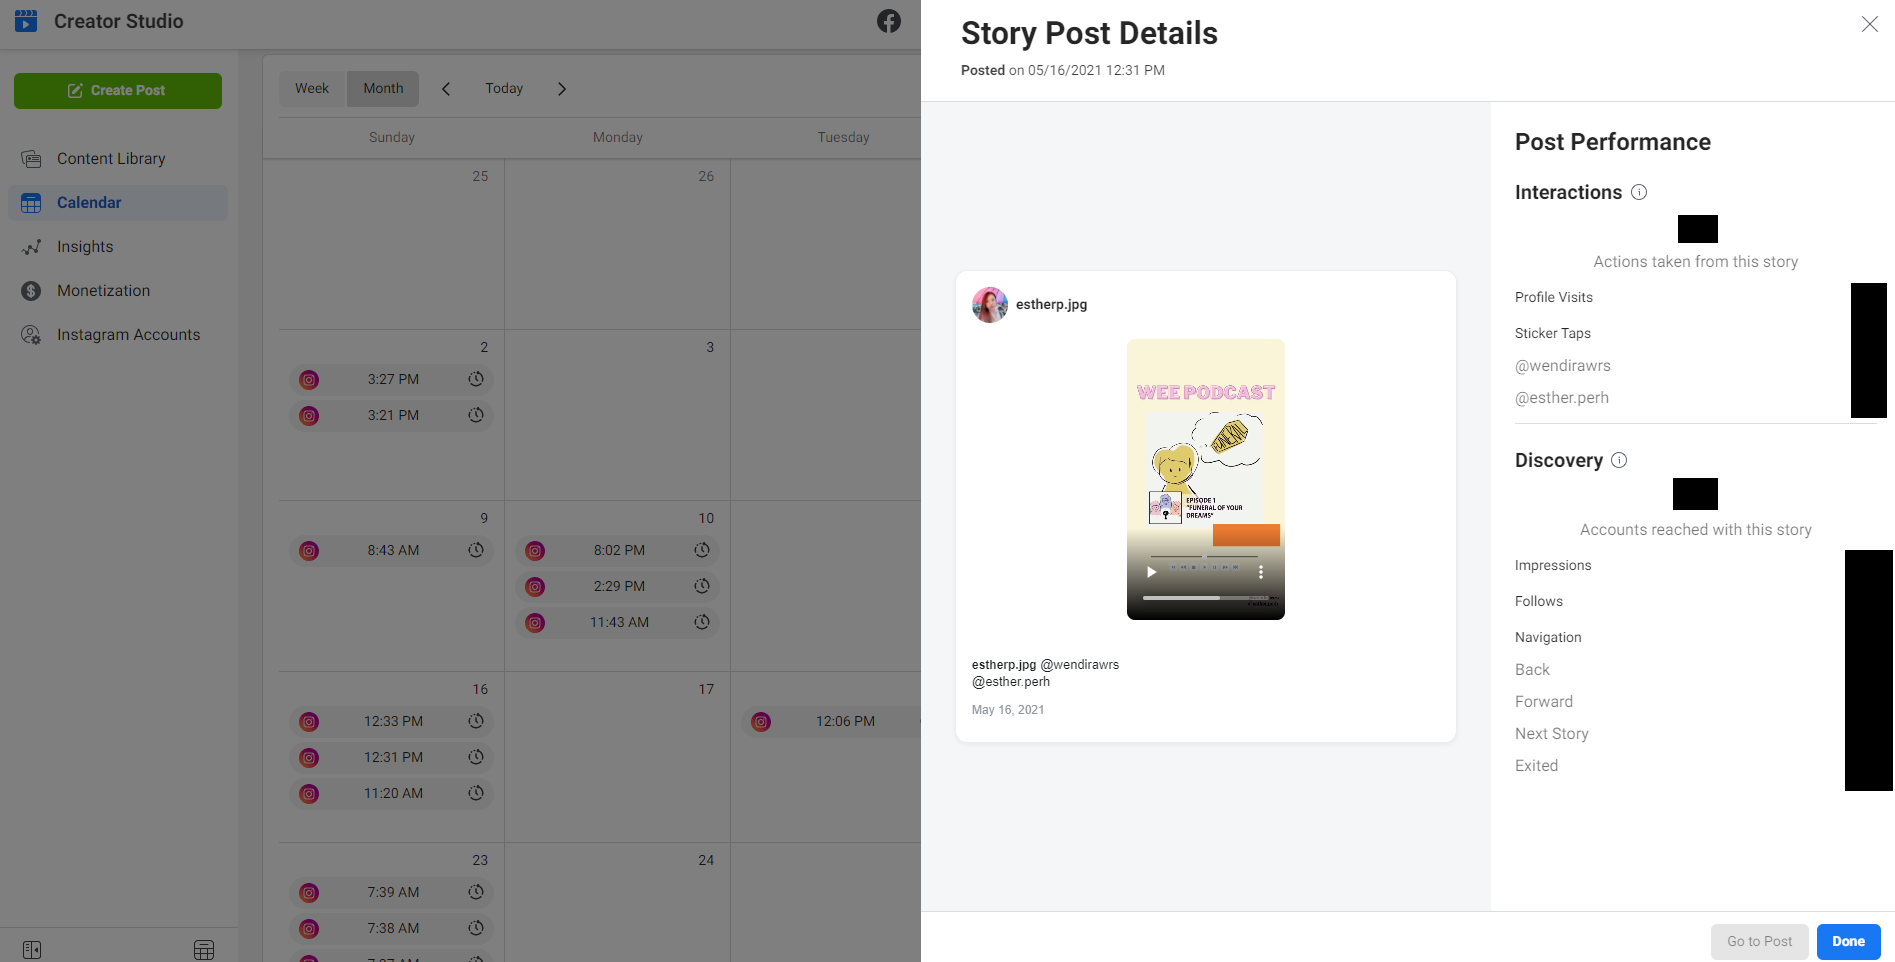Close the Story Post Details panel

coord(1869,24)
